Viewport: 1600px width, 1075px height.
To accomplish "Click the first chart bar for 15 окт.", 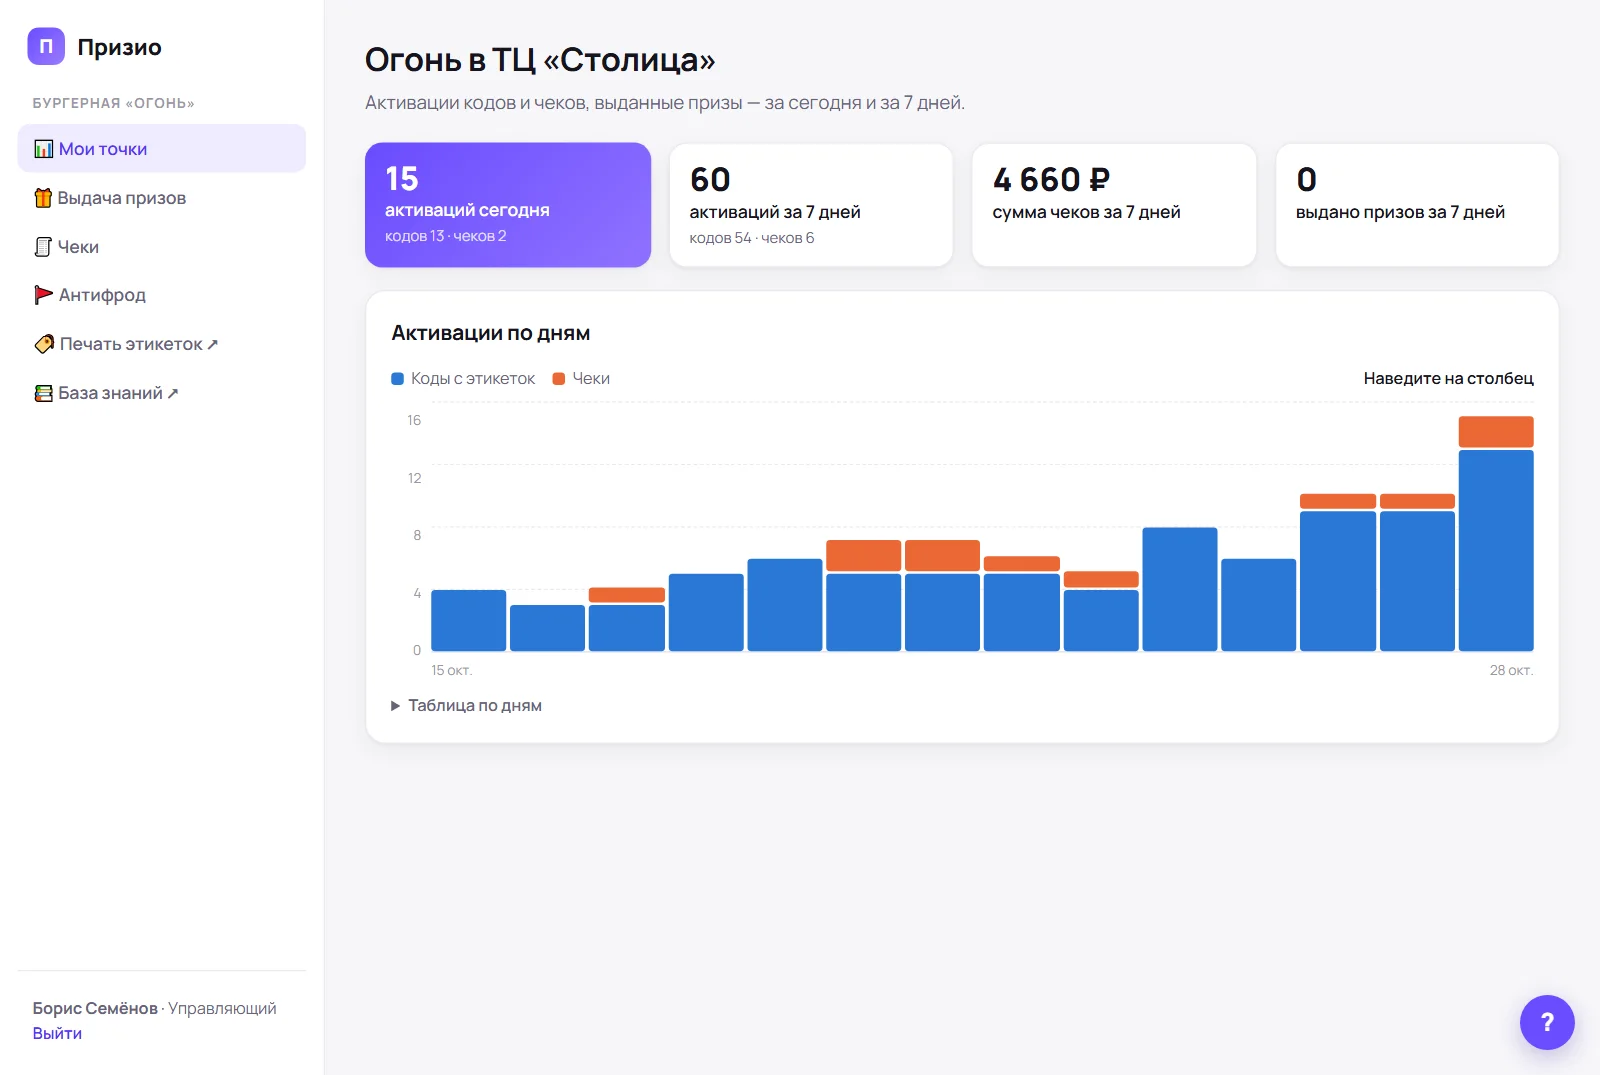I will pyautogui.click(x=468, y=621).
